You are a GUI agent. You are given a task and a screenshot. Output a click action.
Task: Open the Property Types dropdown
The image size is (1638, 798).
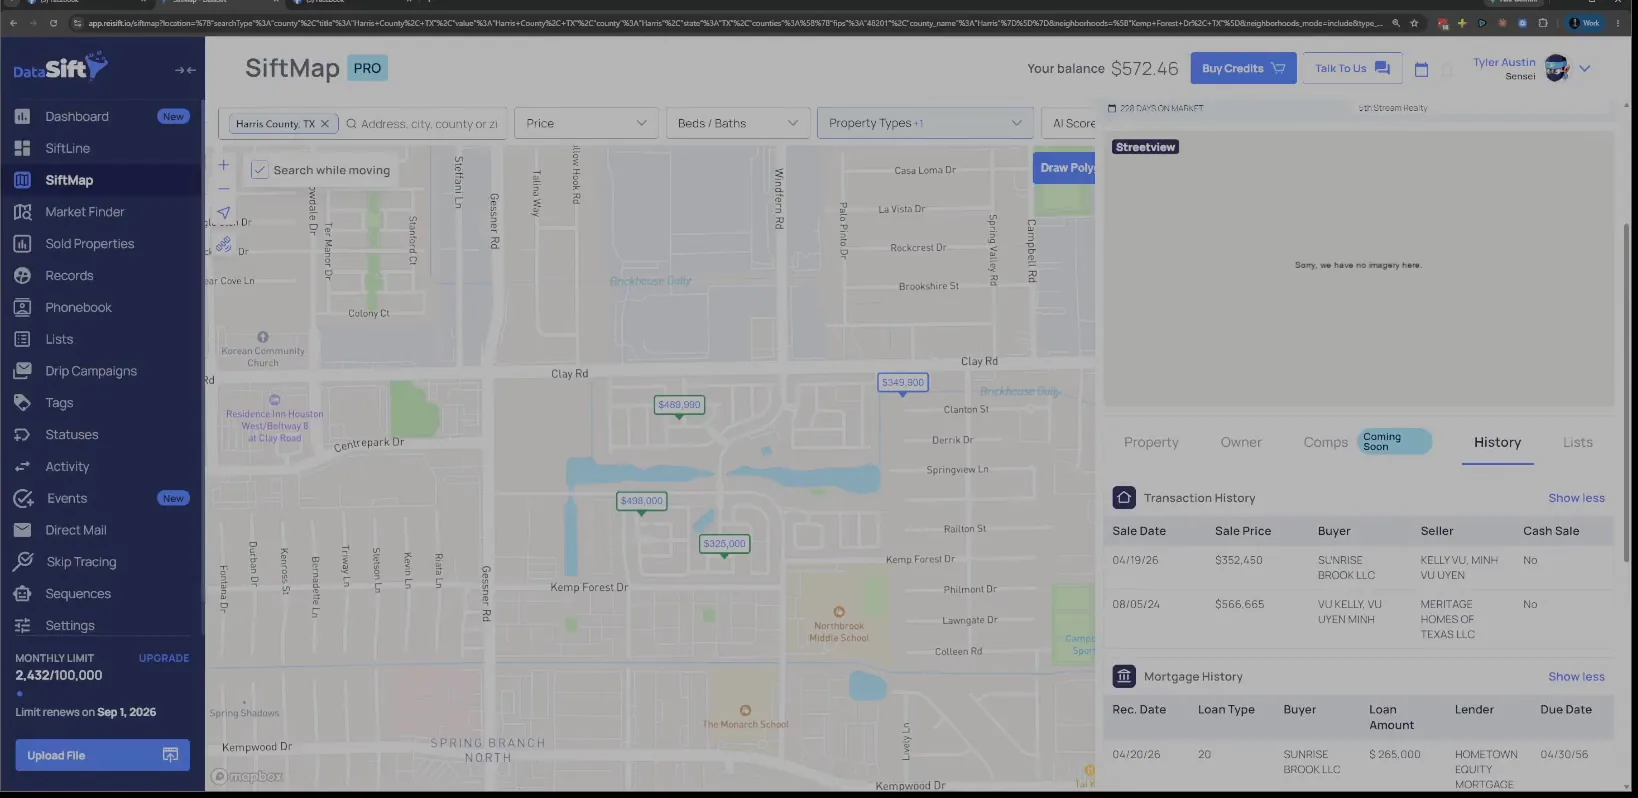click(x=925, y=123)
